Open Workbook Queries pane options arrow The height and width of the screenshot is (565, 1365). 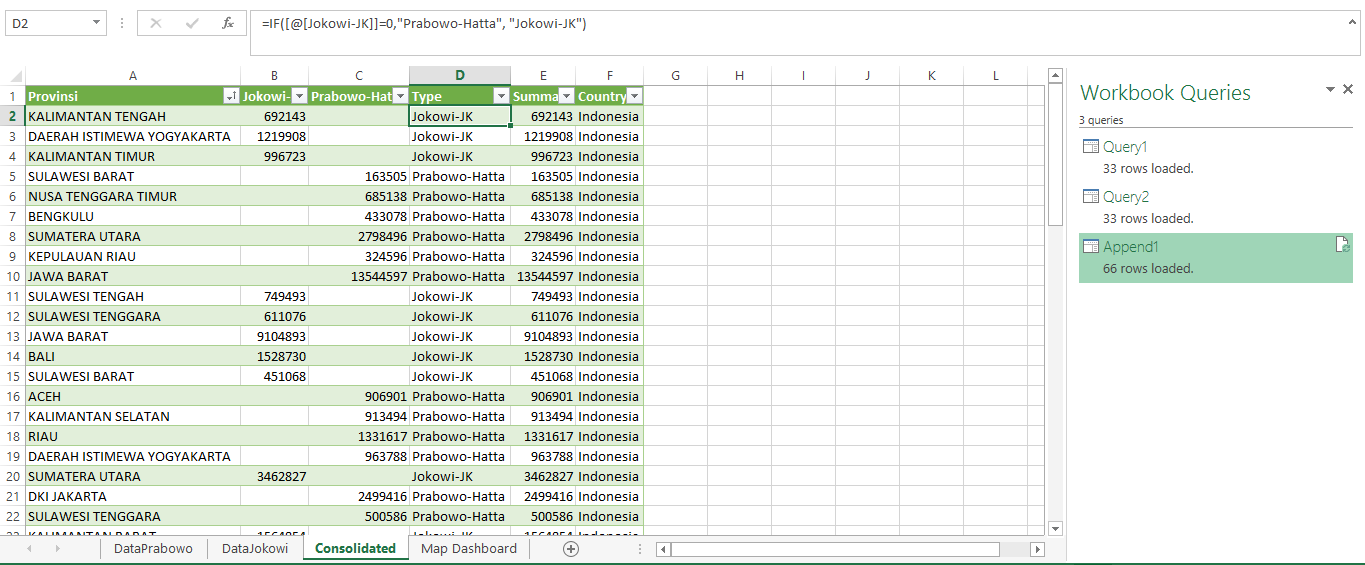[x=1330, y=89]
